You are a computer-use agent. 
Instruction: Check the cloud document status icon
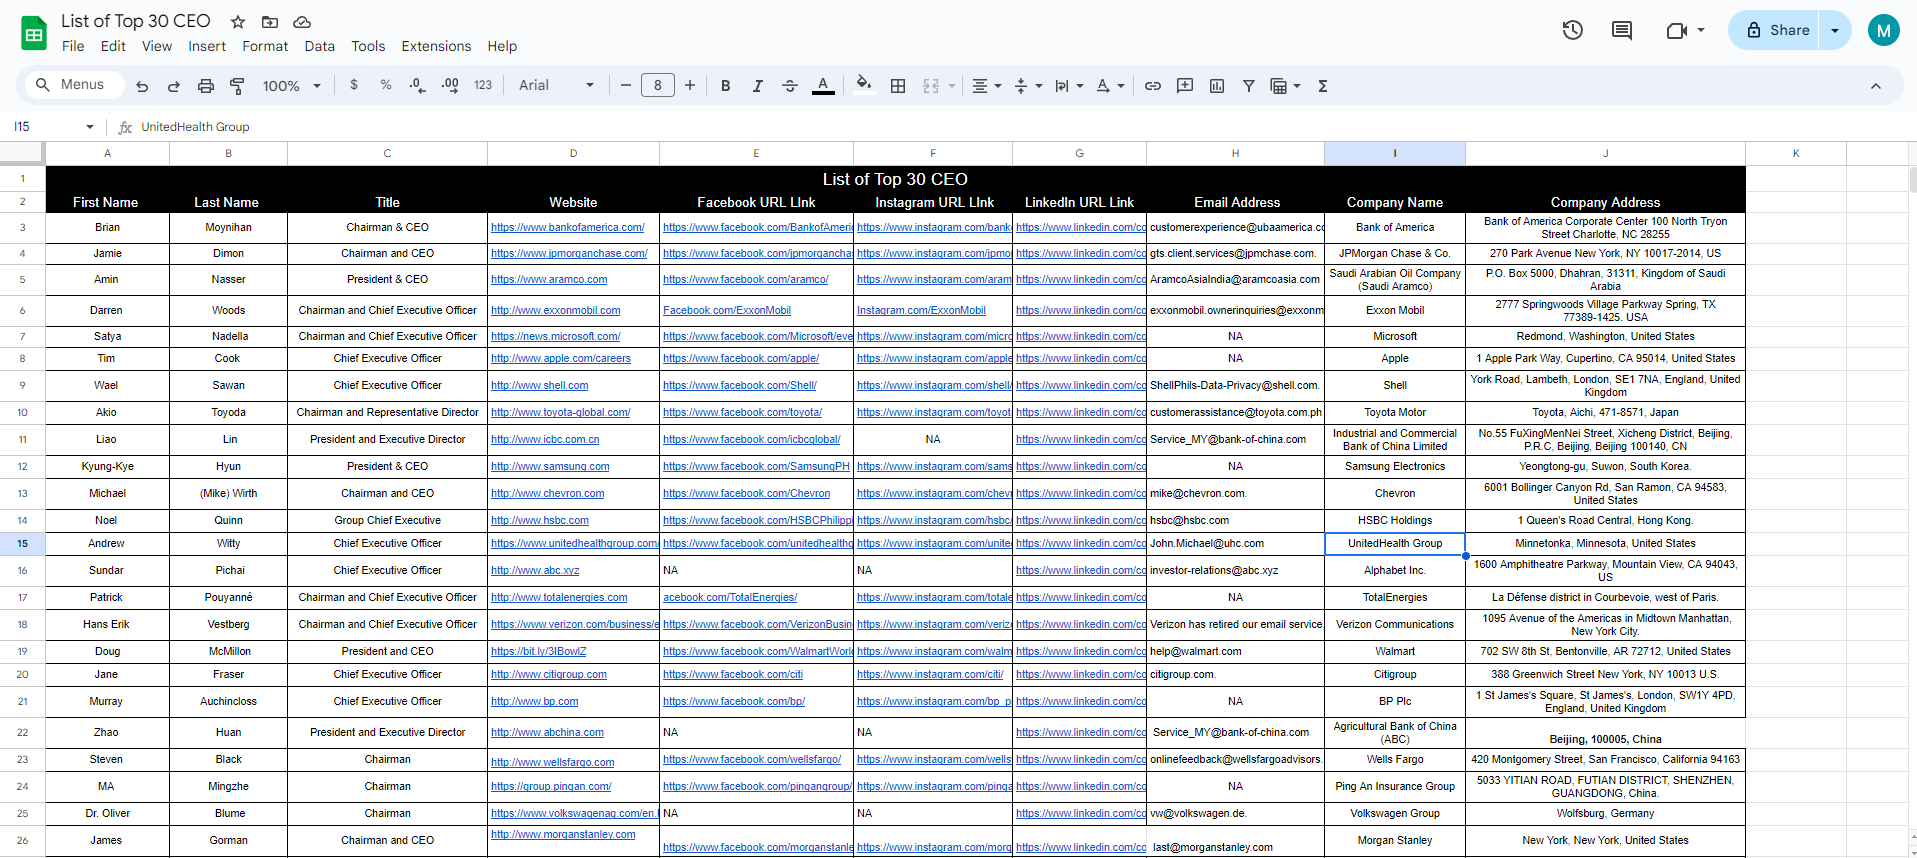pyautogui.click(x=302, y=22)
